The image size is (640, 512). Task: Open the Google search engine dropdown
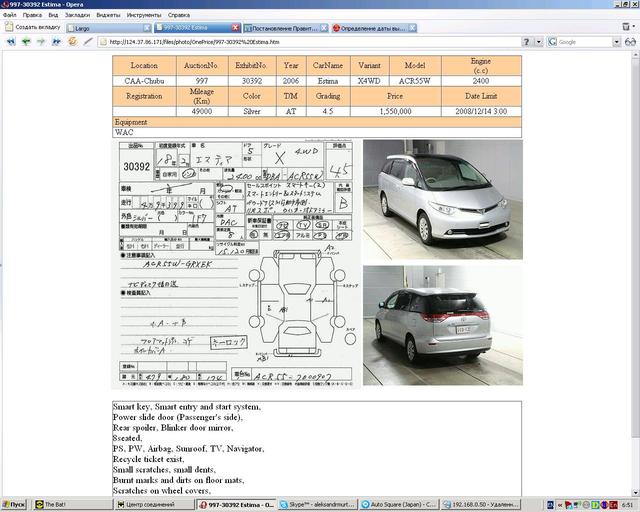coord(616,42)
